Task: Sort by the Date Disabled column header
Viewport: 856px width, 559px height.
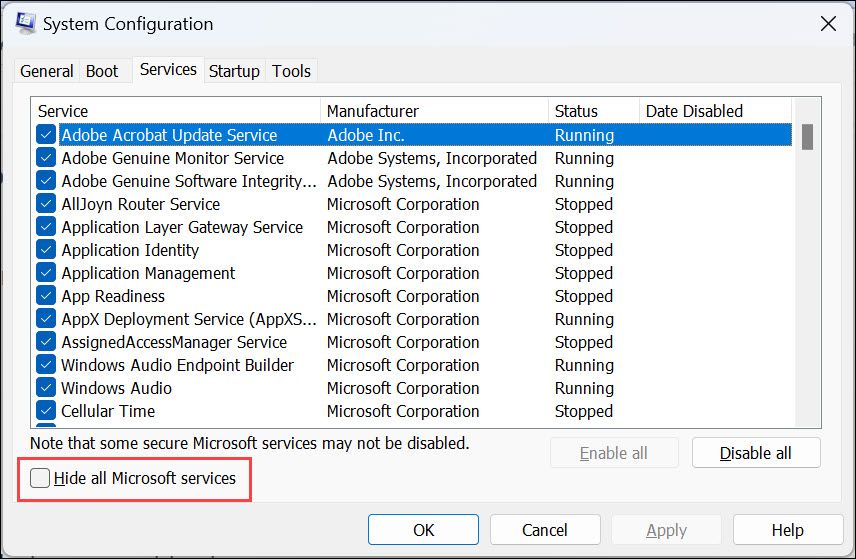Action: [x=715, y=111]
